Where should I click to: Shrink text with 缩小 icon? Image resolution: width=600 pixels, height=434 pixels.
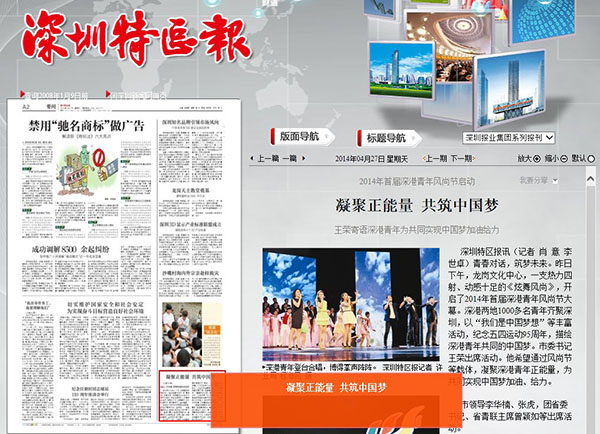click(564, 158)
